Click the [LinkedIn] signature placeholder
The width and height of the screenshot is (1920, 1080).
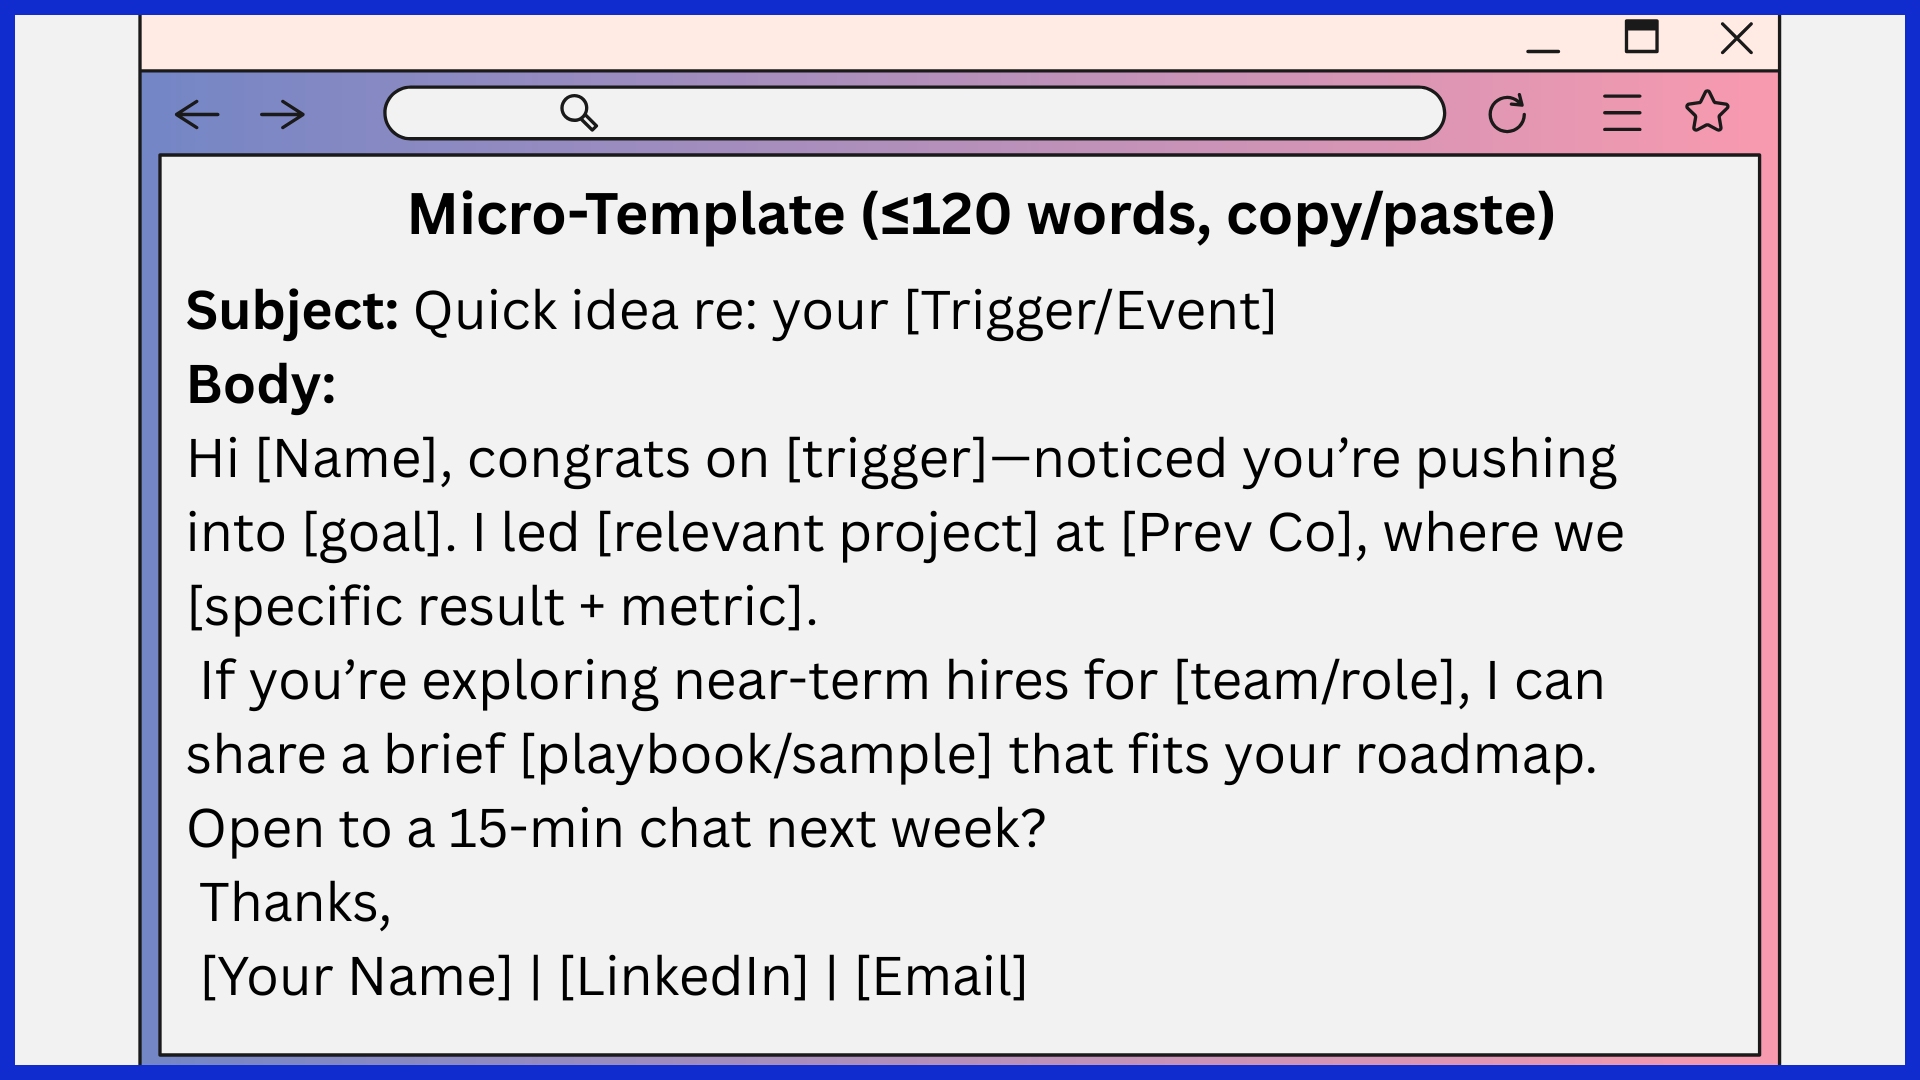pyautogui.click(x=684, y=977)
